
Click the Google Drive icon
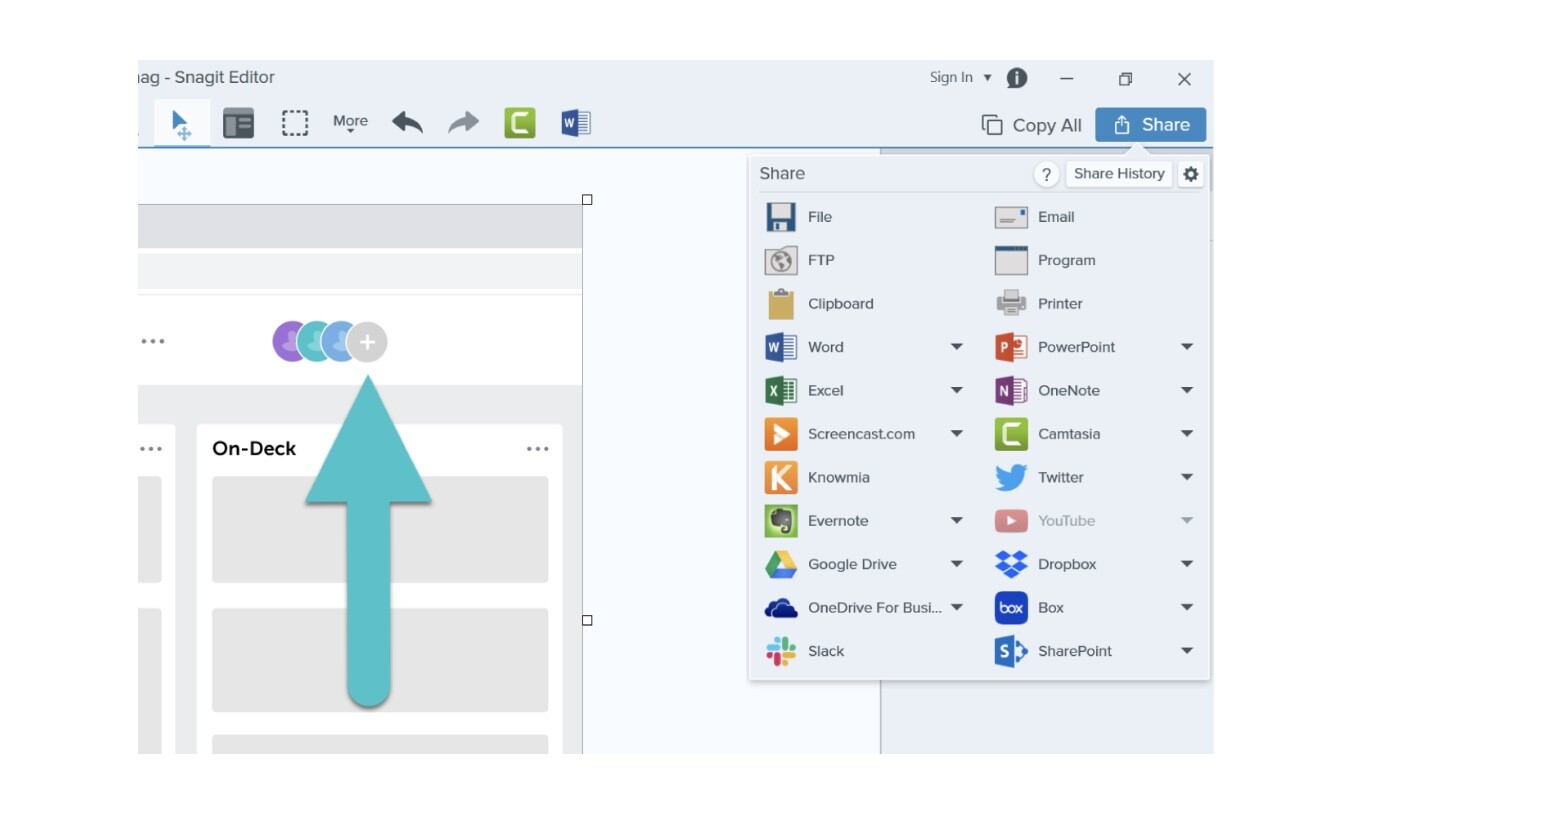781,565
